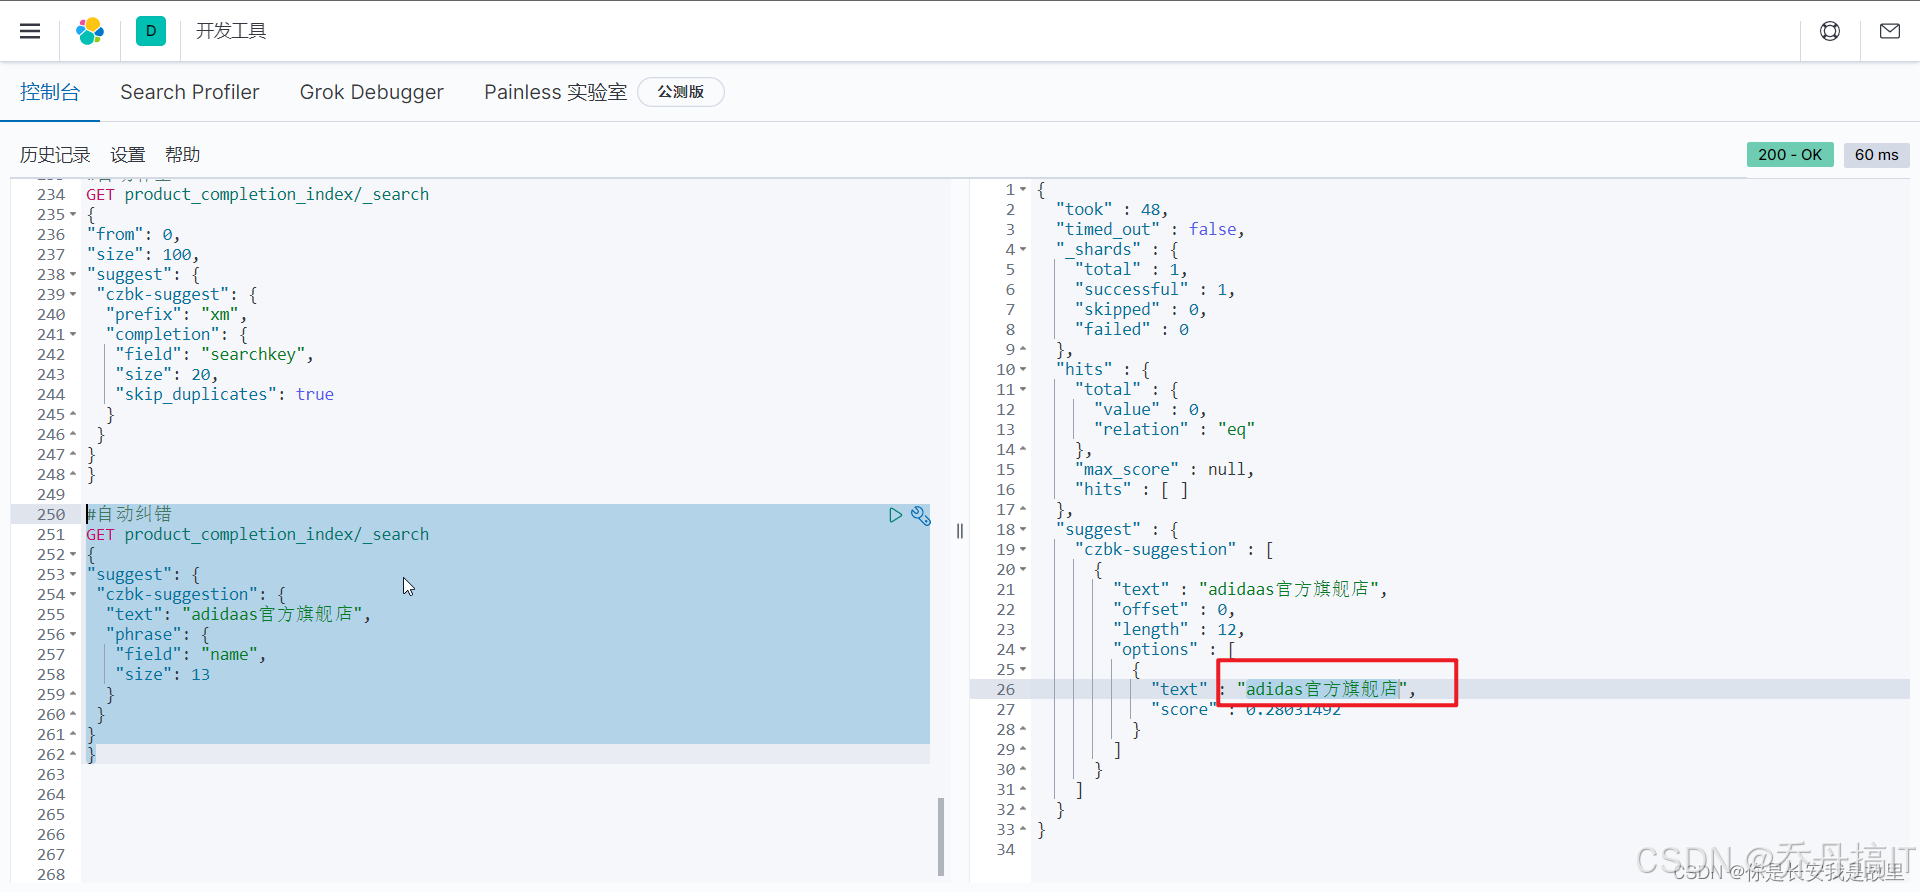
Task: Collapse completion block at line 241
Action: point(73,335)
